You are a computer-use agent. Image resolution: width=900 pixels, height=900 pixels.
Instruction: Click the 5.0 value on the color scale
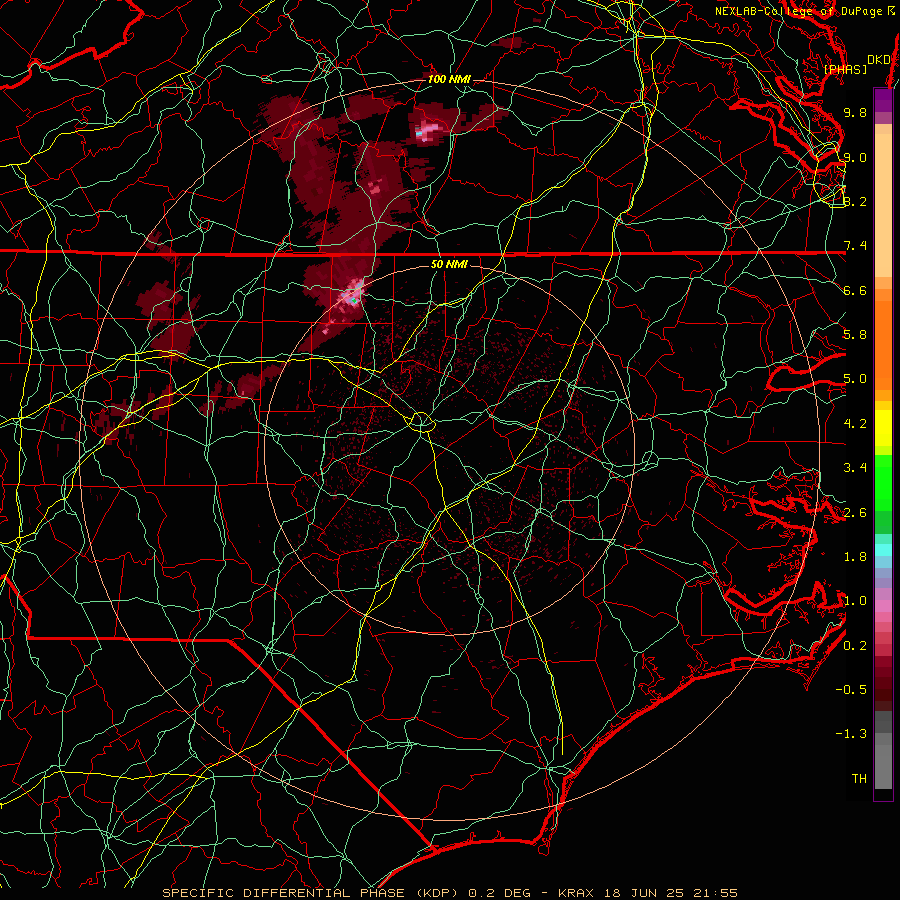(855, 379)
